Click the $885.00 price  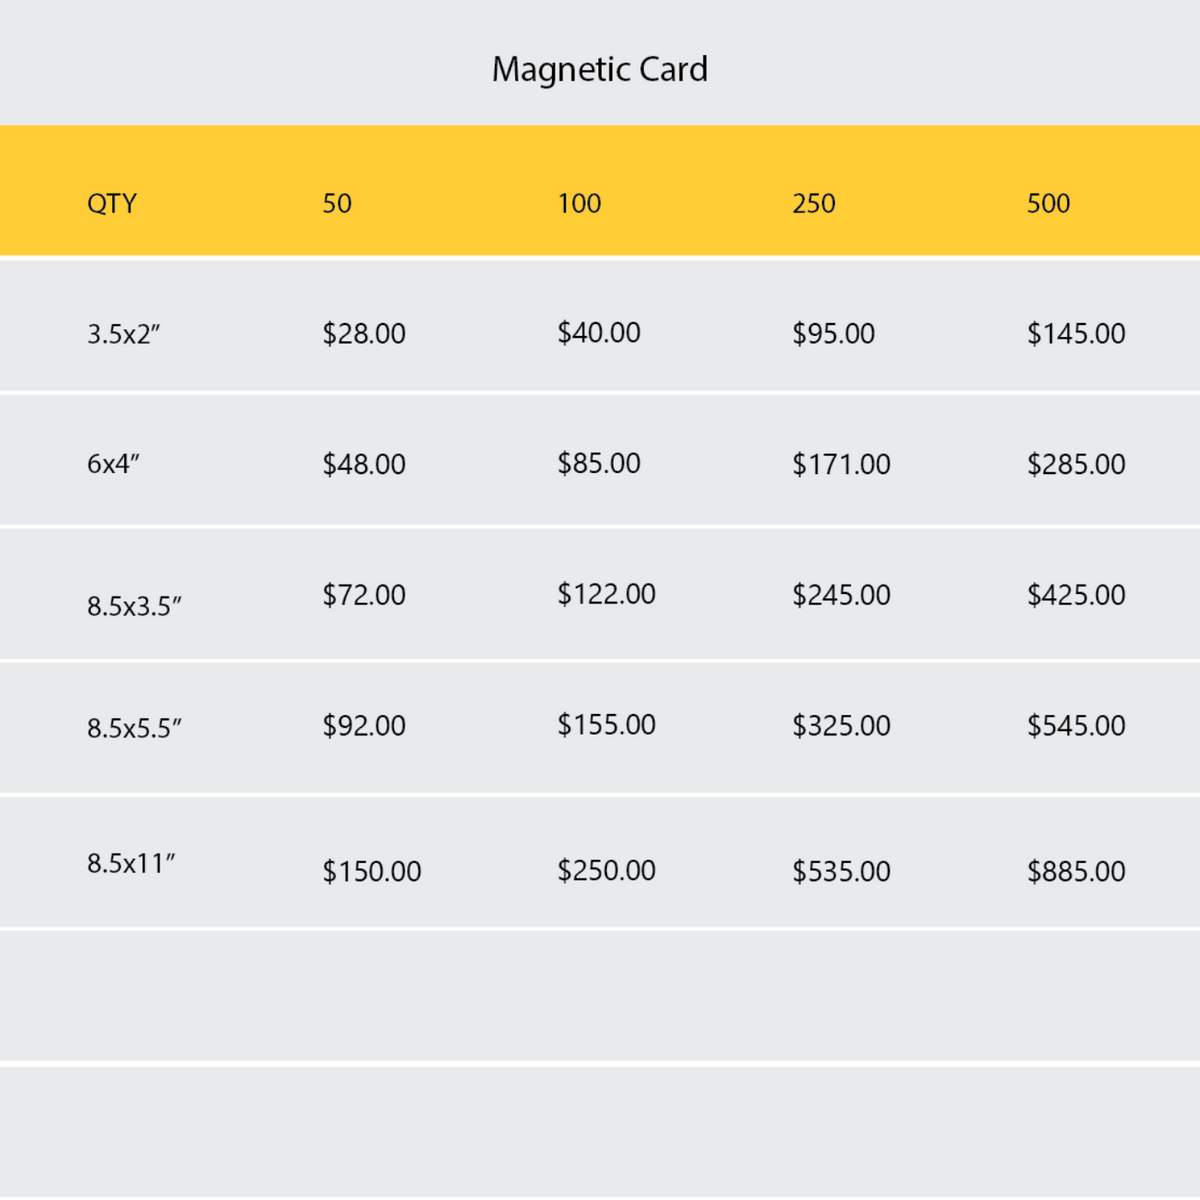click(1076, 871)
